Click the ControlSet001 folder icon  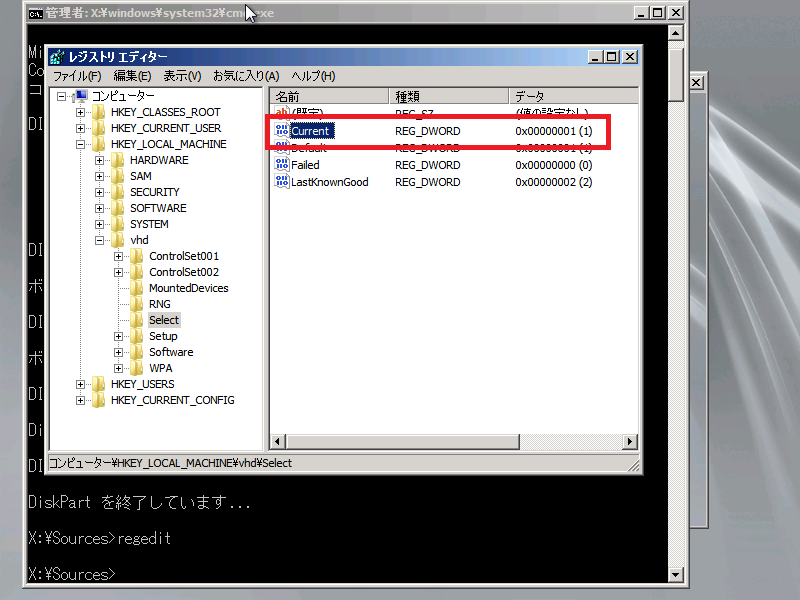point(137,256)
